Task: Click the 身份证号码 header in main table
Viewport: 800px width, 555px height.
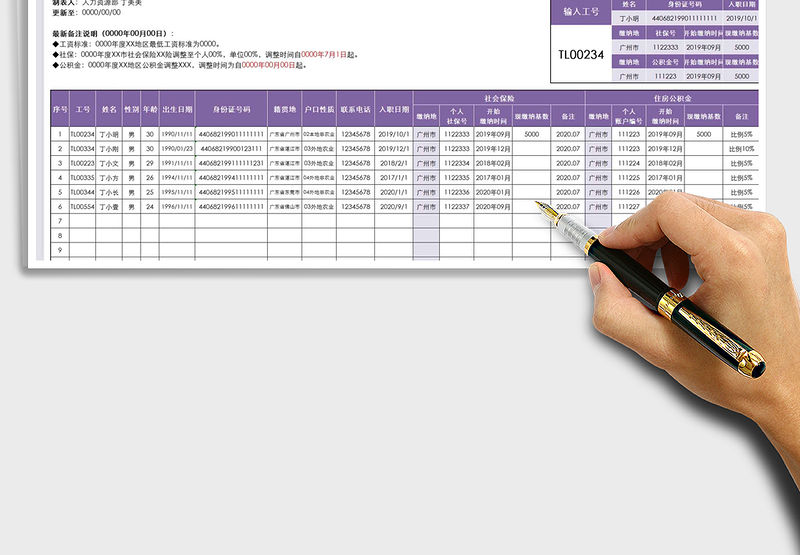Action: coord(230,109)
